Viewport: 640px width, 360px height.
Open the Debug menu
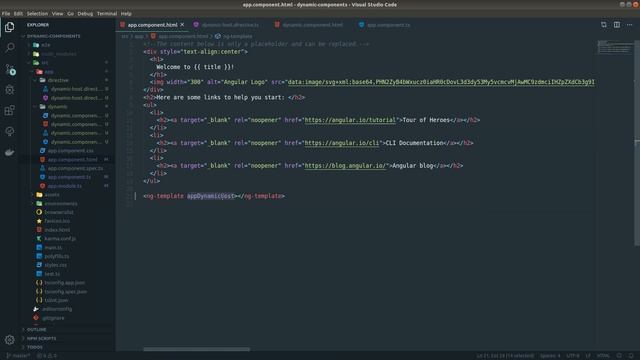pyautogui.click(x=85, y=13)
